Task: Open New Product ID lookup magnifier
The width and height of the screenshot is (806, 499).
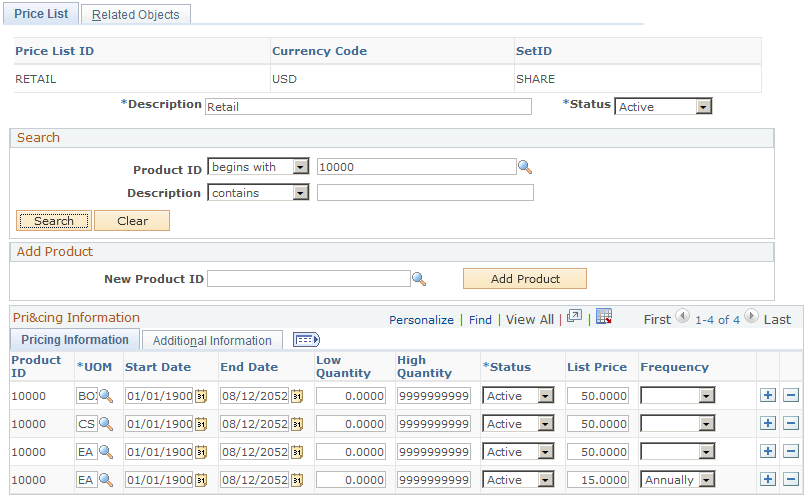Action: tap(419, 279)
